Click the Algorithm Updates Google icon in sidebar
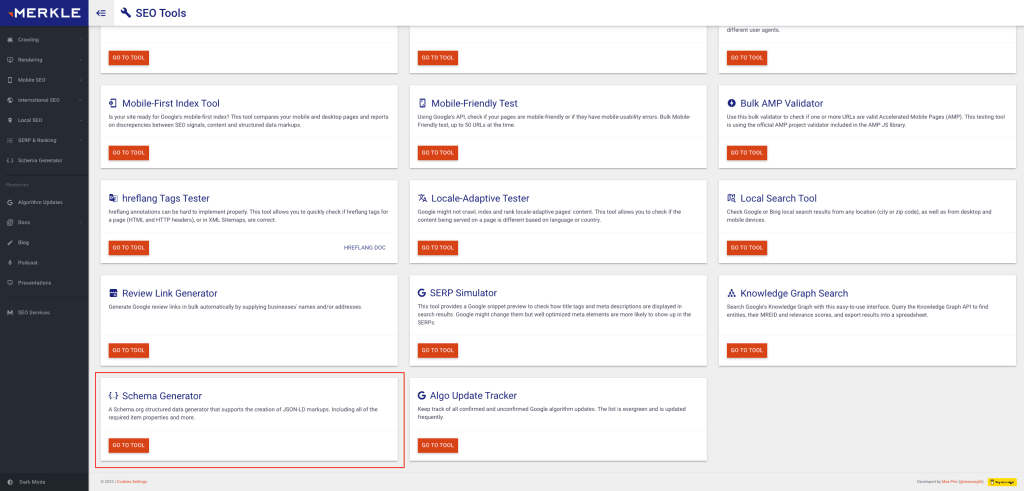The image size is (1024, 491). [10, 202]
